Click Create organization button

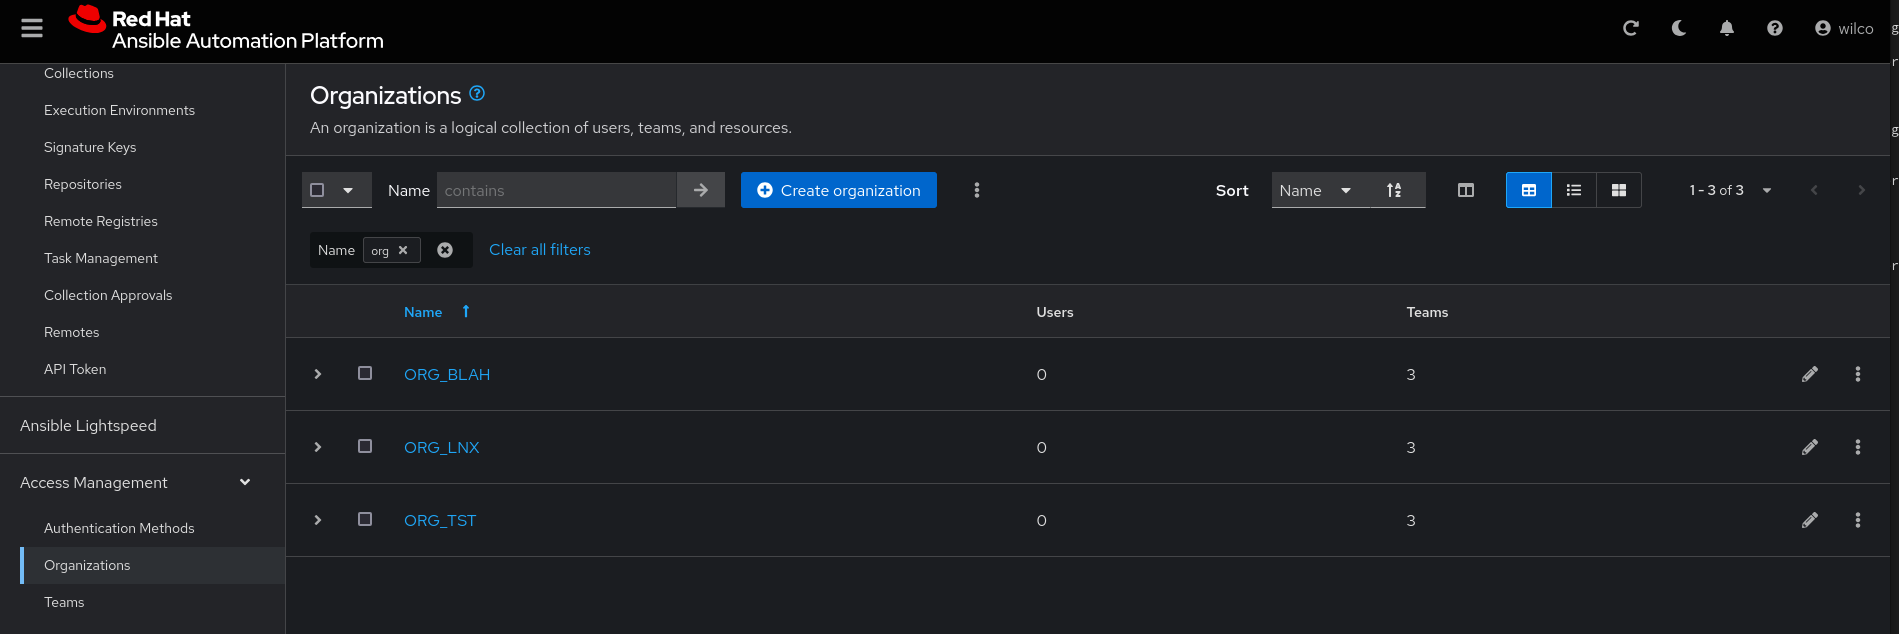[x=839, y=190]
